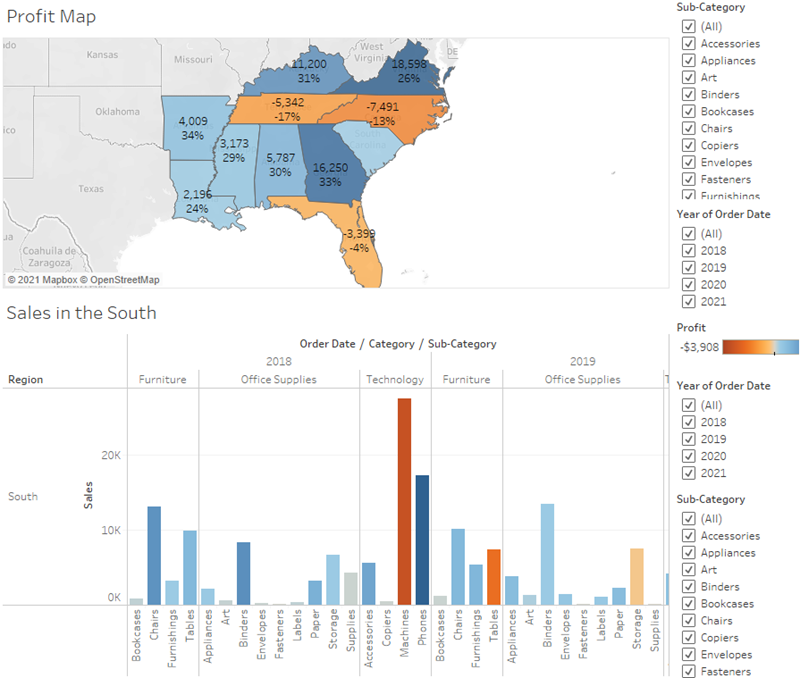The image size is (800, 678).
Task: Uncheck 2020 in the lower Year filter
Action: tap(689, 456)
